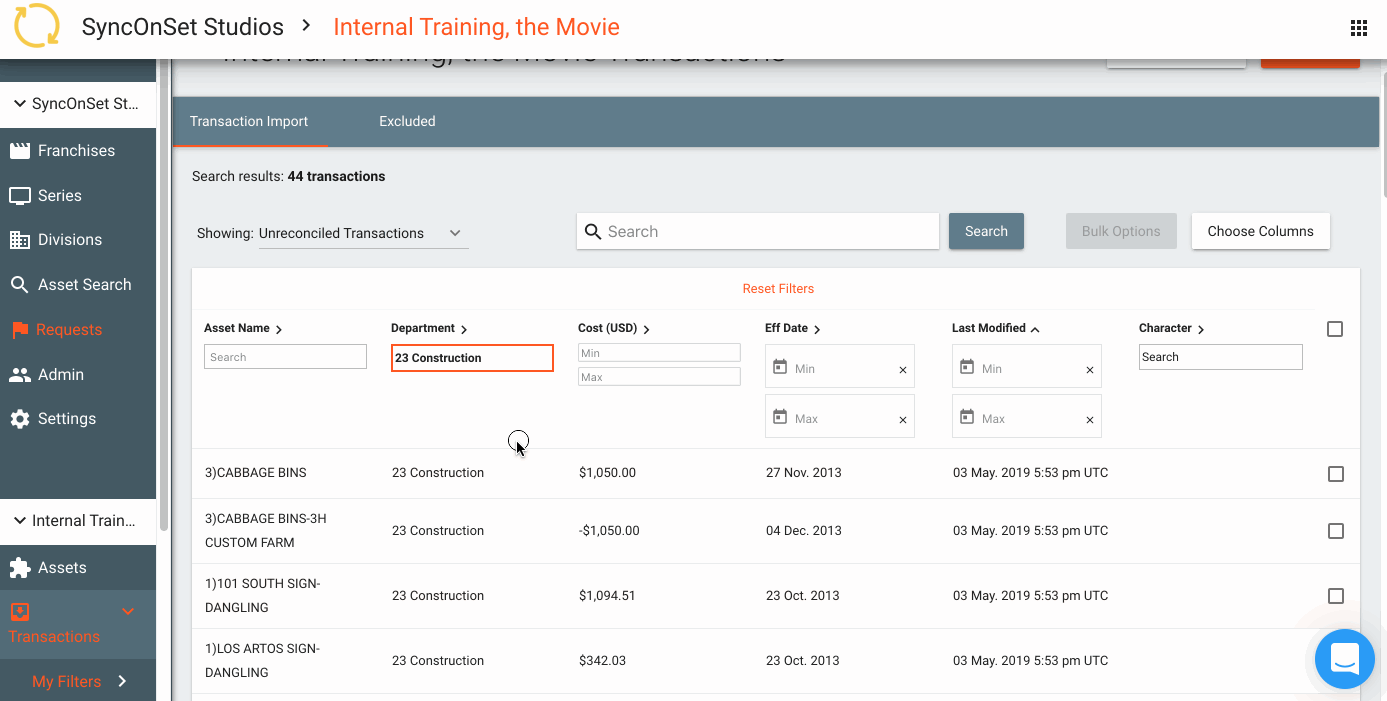Collapse the Internal Training sidebar section
Viewport: 1387px width, 701px height.
pos(20,521)
